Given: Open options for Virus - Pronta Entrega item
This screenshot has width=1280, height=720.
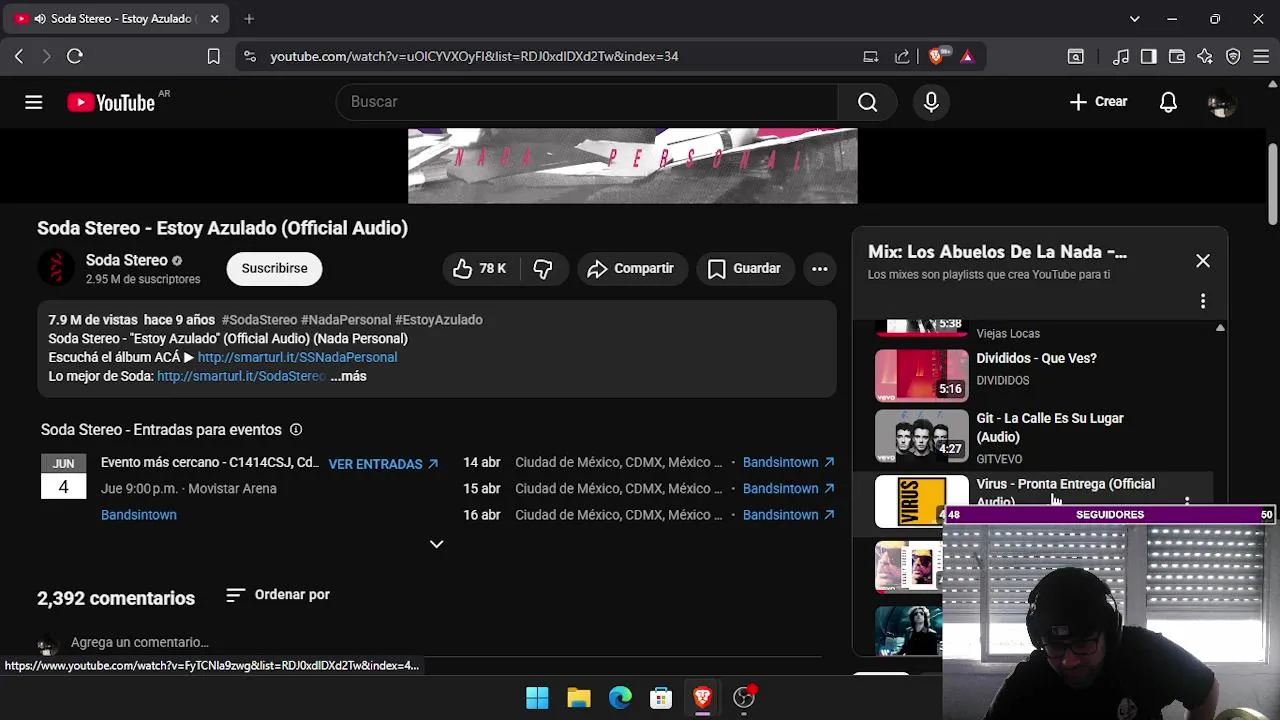Looking at the screenshot, I should 1187,500.
